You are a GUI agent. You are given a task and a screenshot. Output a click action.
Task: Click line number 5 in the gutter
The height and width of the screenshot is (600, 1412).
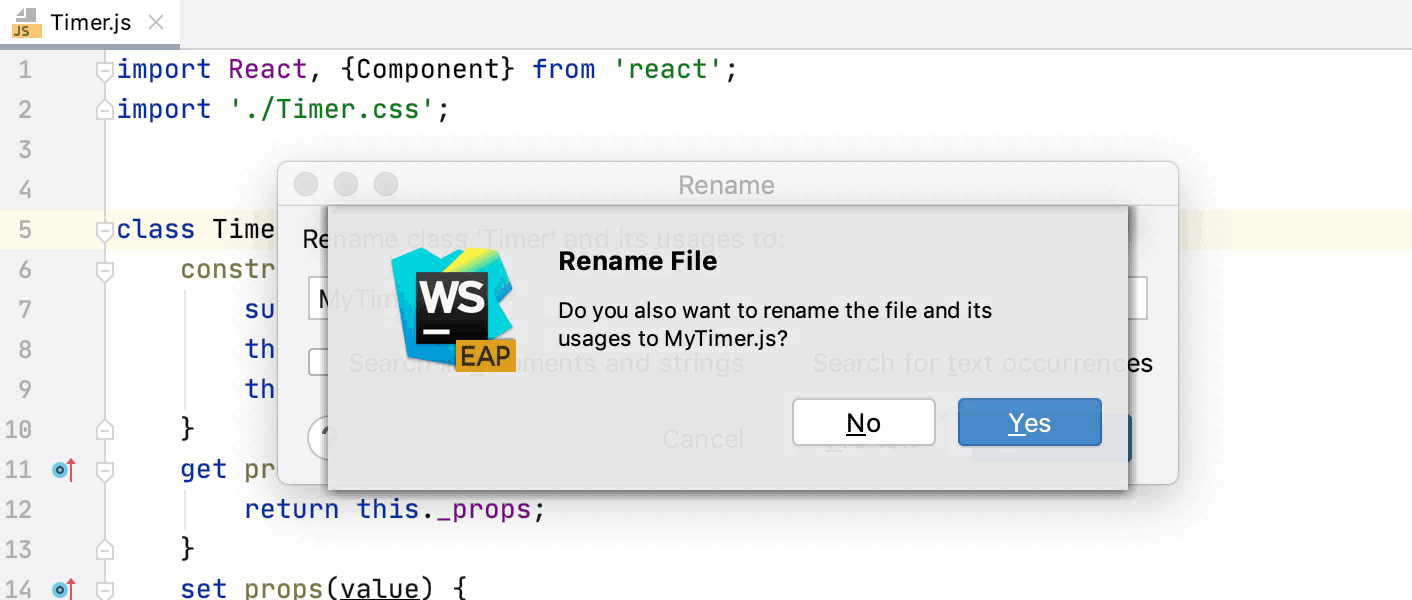(x=24, y=230)
